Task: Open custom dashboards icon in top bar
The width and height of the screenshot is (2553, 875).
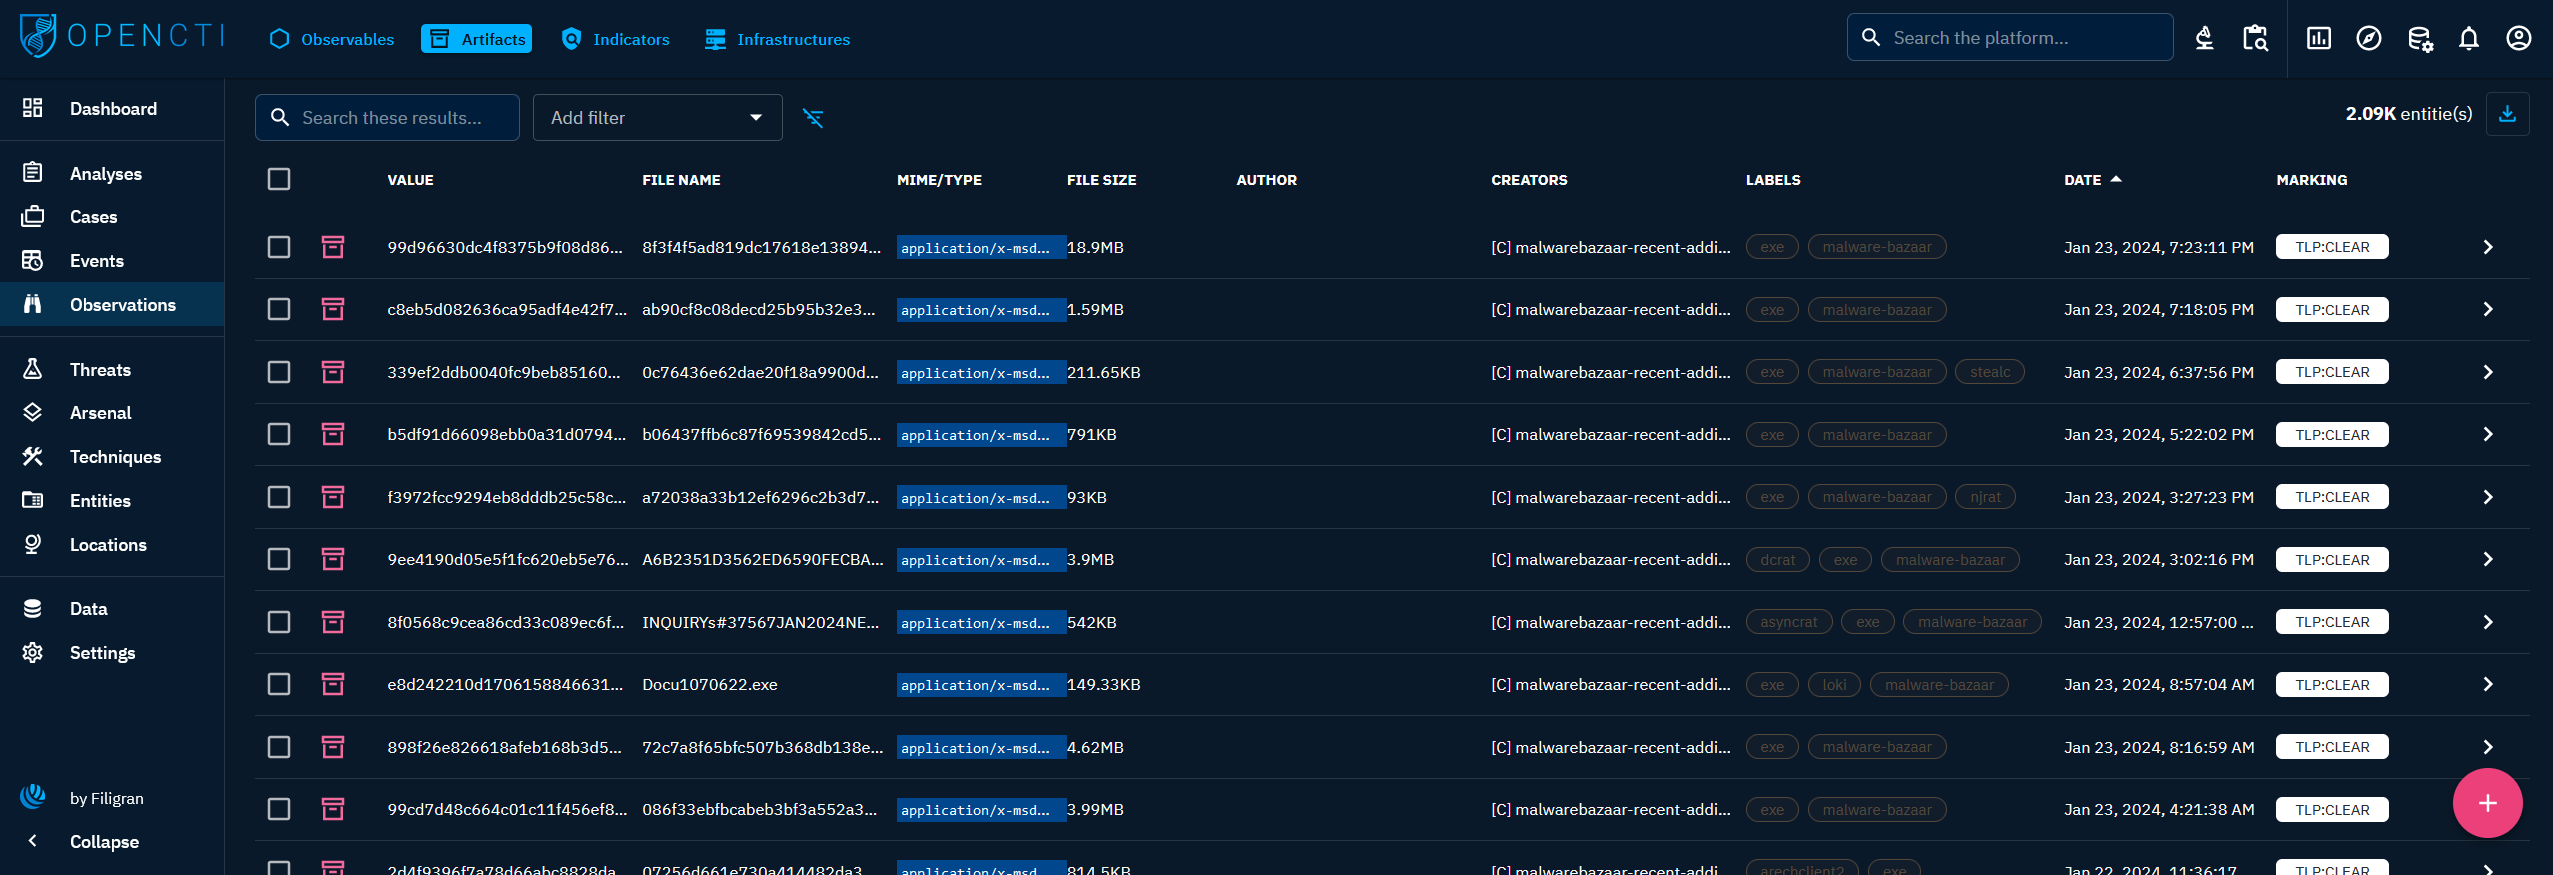Action: (x=2318, y=39)
